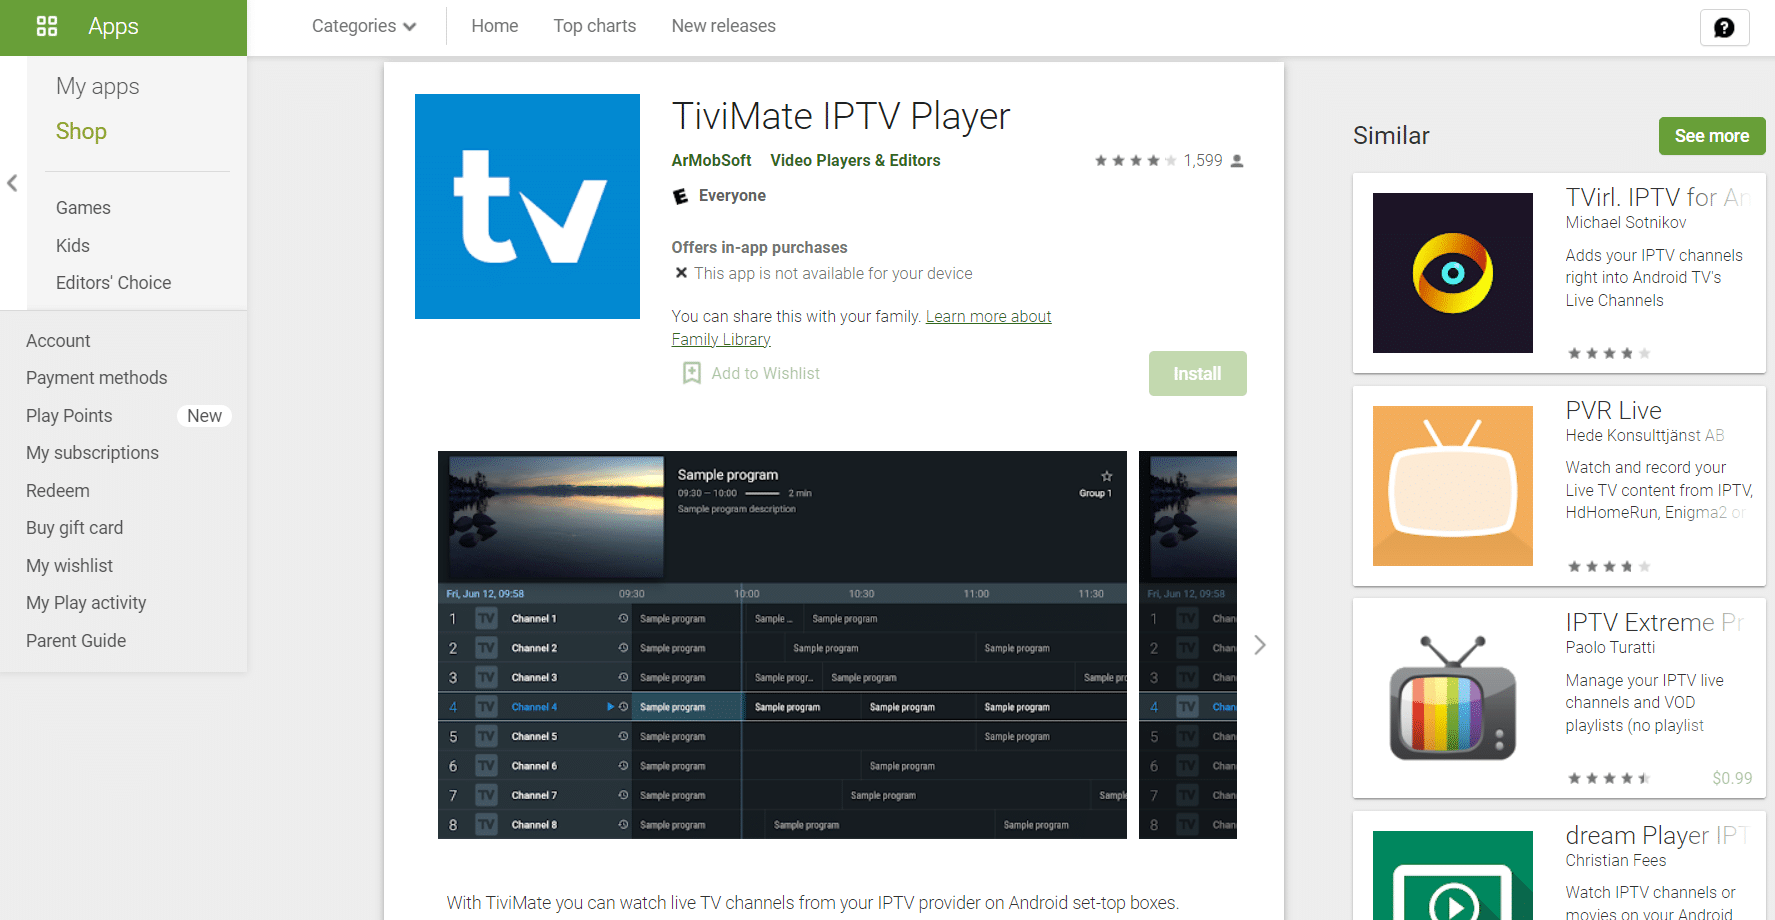
Task: Click the Install button
Action: pos(1197,373)
